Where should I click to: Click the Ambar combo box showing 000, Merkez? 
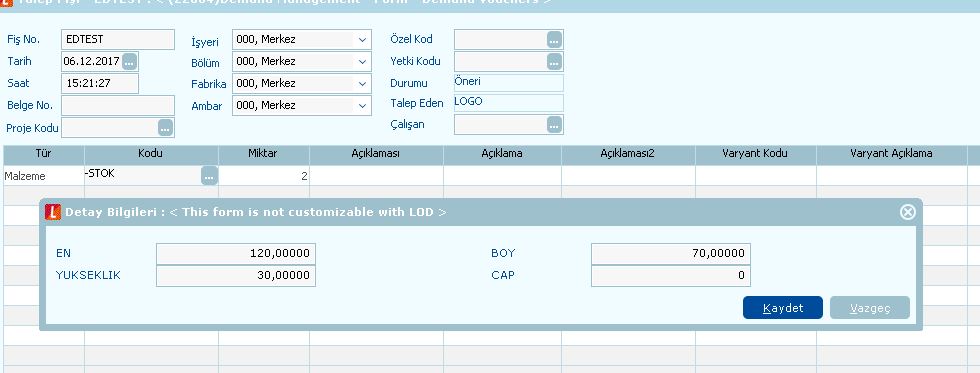(x=302, y=106)
